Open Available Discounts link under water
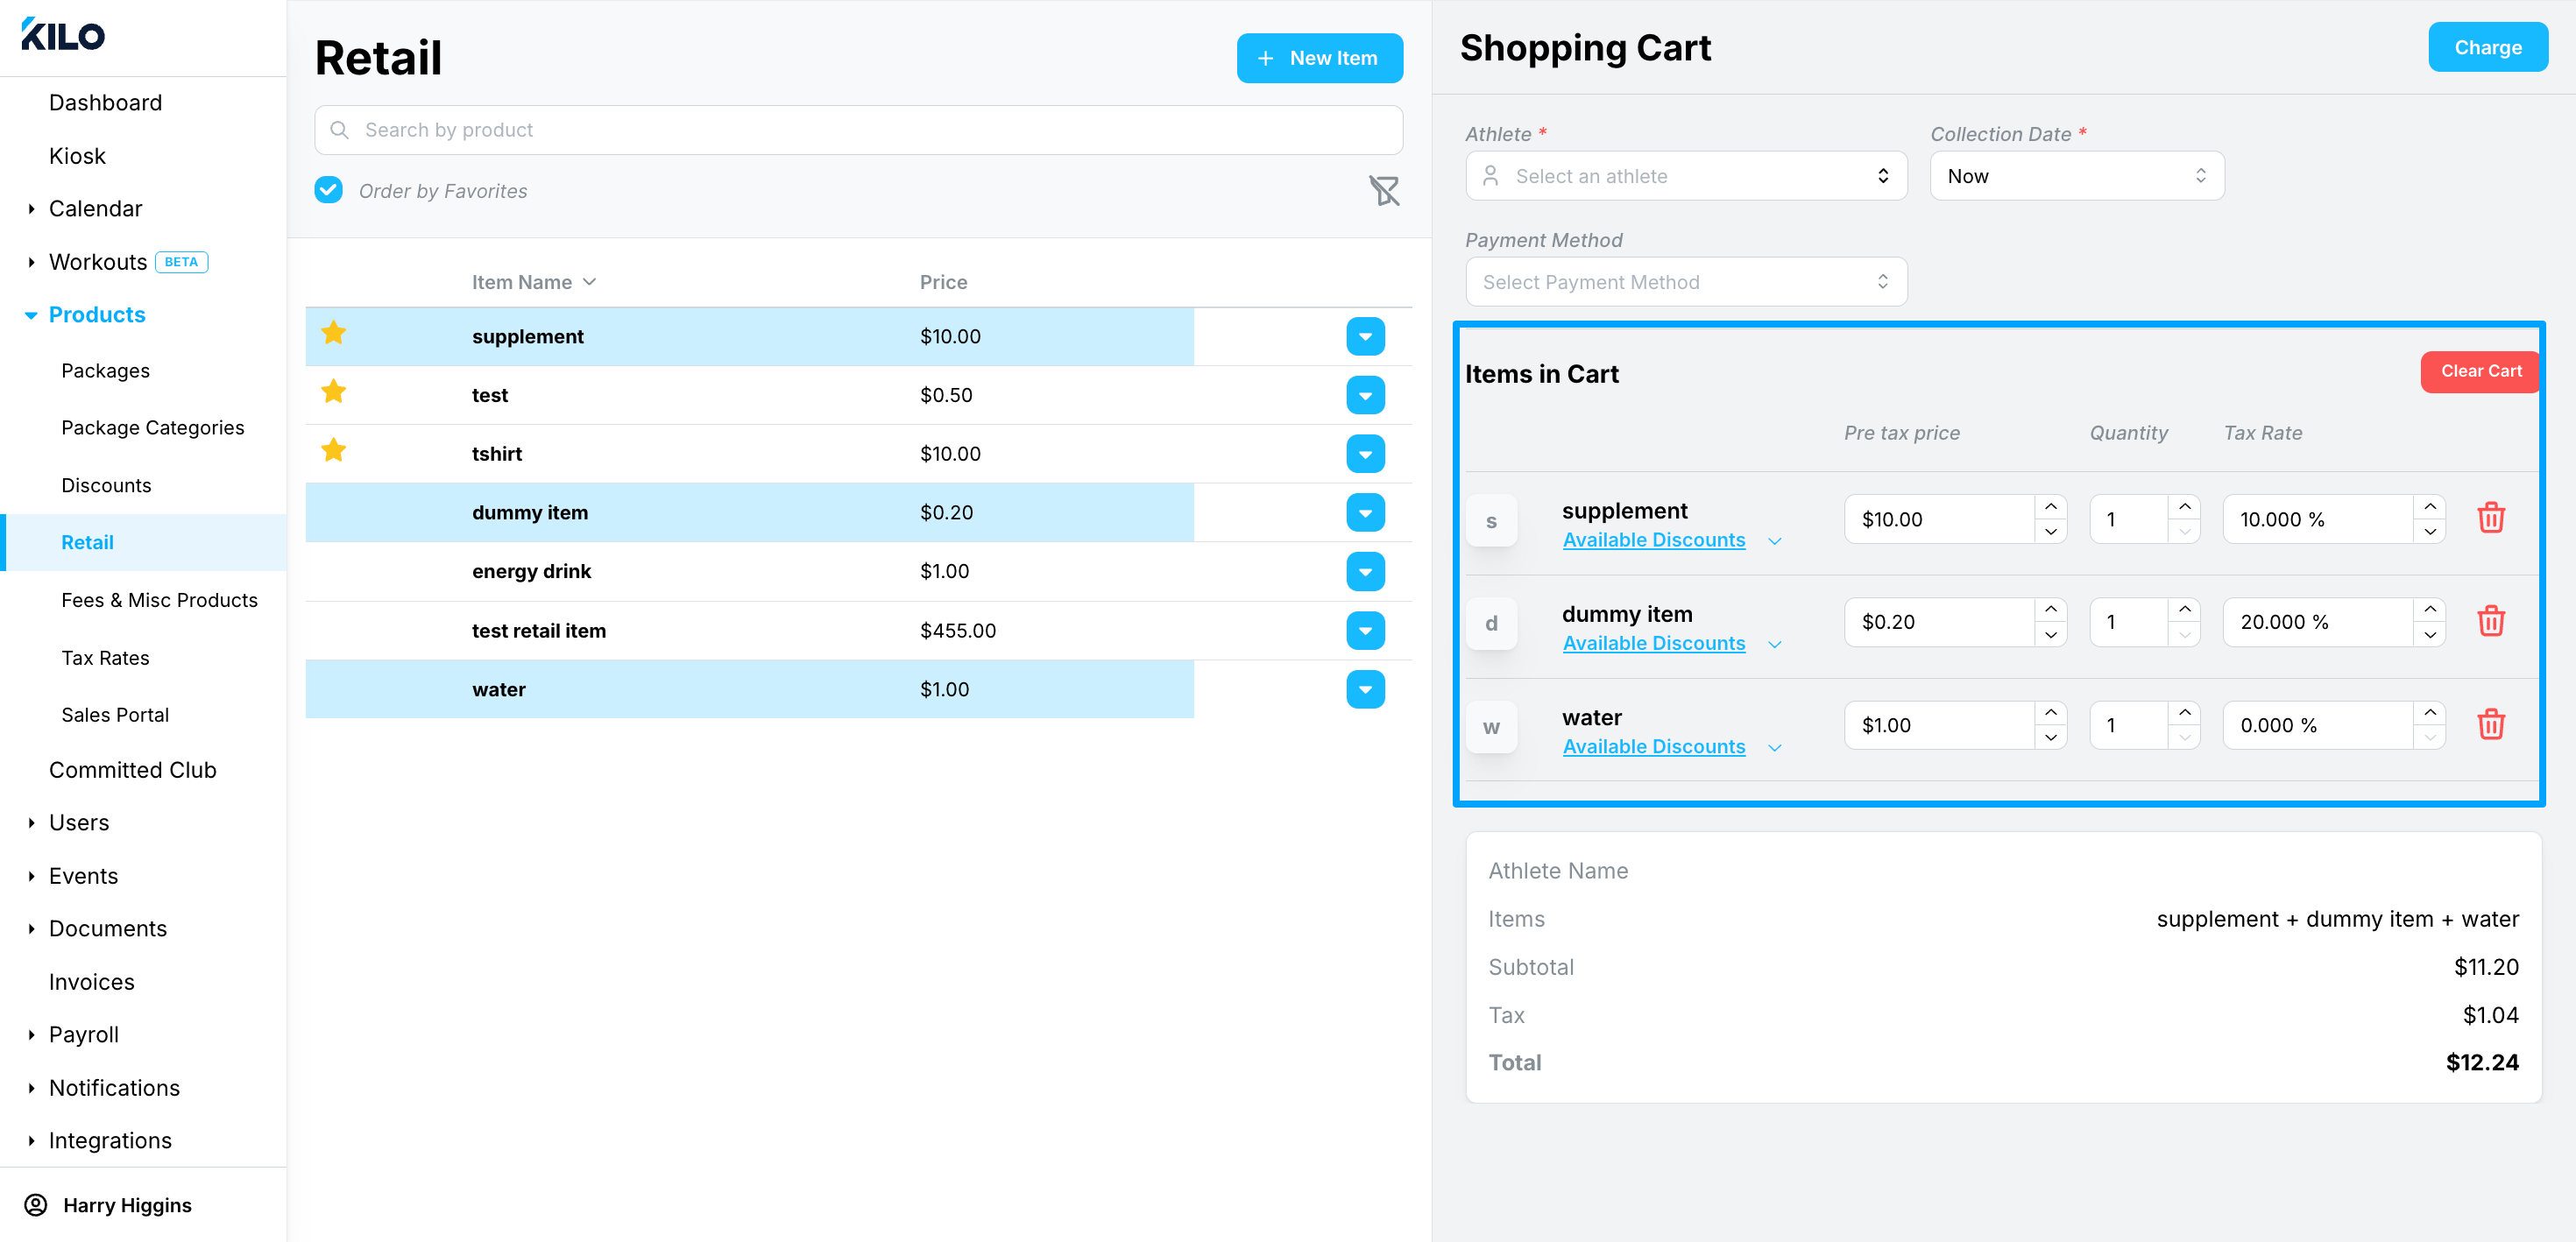This screenshot has width=2576, height=1242. pos(1653,746)
